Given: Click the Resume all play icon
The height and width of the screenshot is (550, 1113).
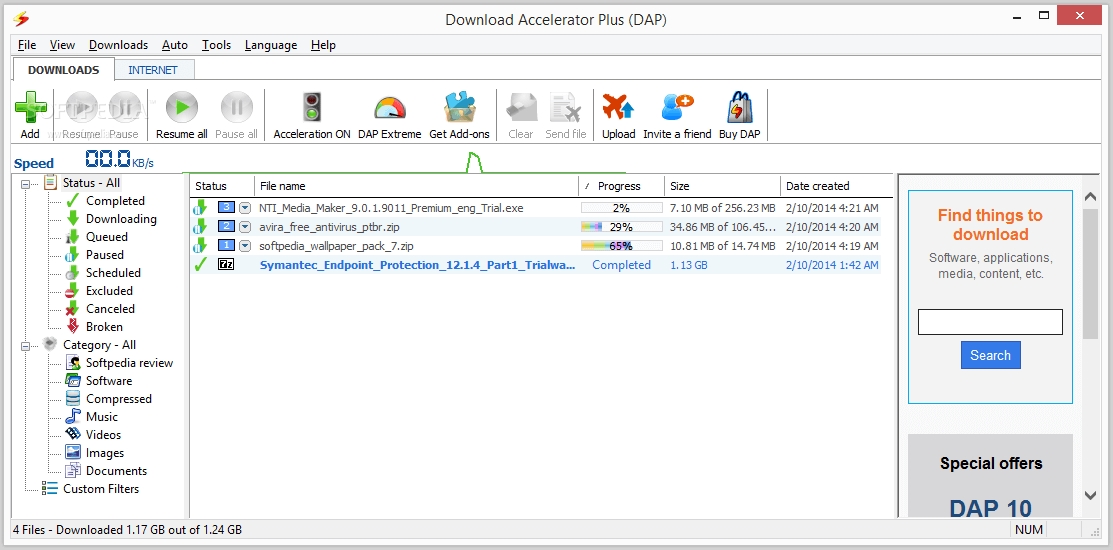Looking at the screenshot, I should [x=182, y=109].
